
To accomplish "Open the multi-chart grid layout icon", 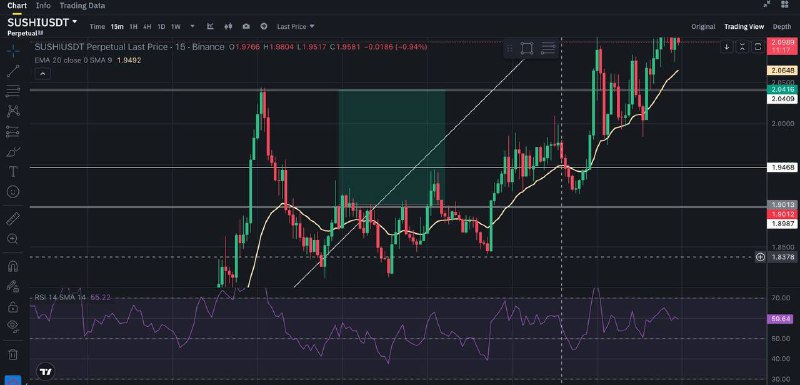I will point(785,5).
